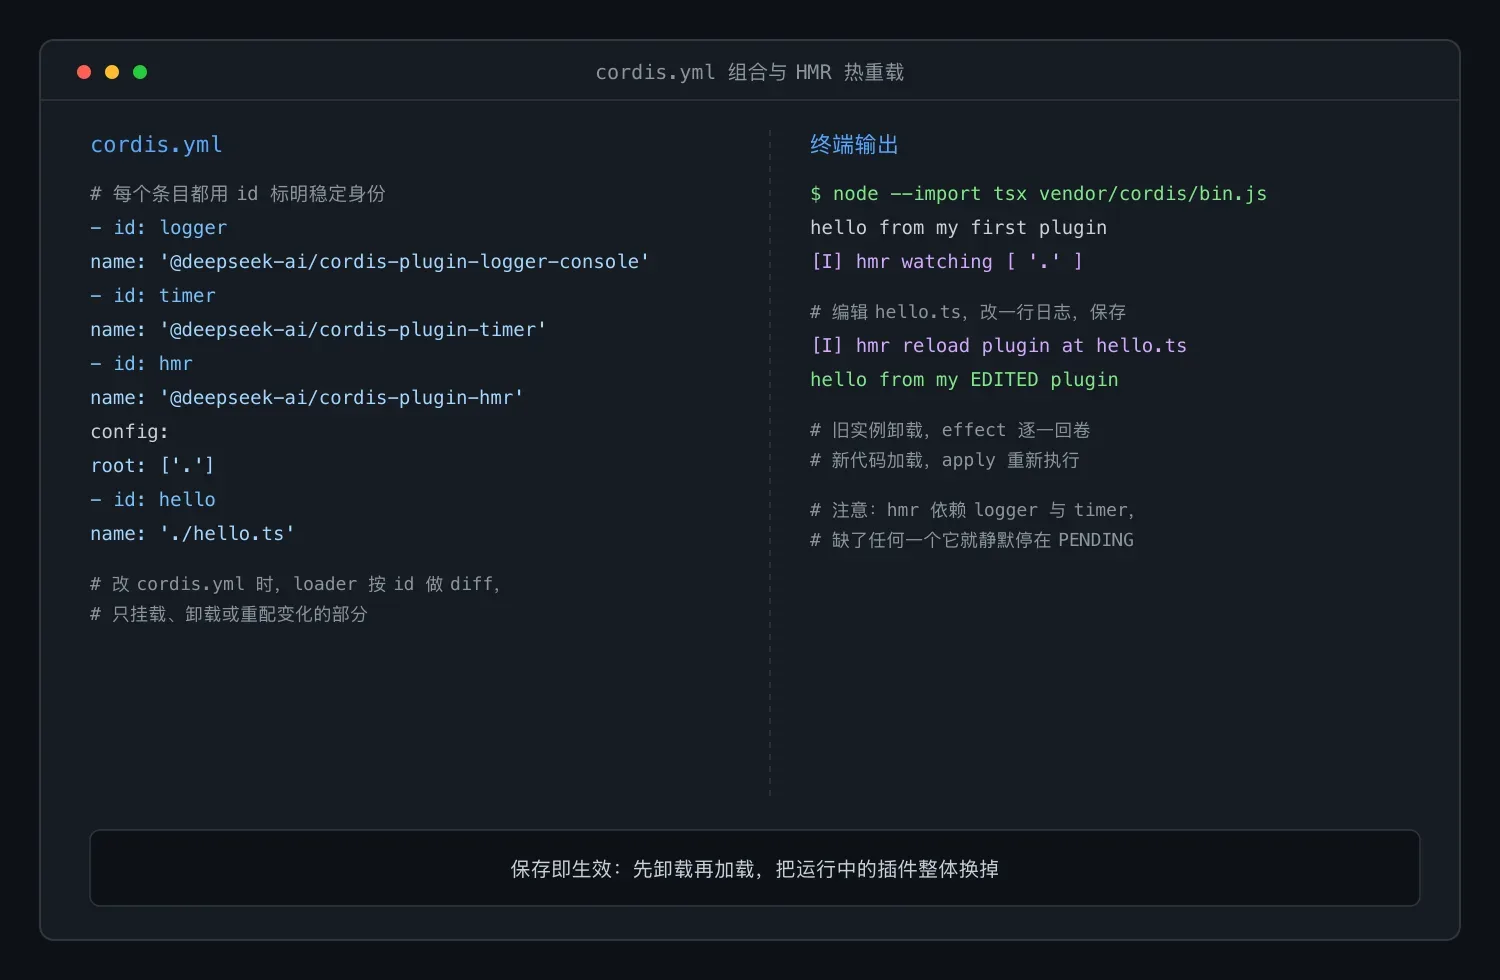The height and width of the screenshot is (980, 1500).
Task: Click the '$ node --import tsx' command line
Action: click(1039, 194)
